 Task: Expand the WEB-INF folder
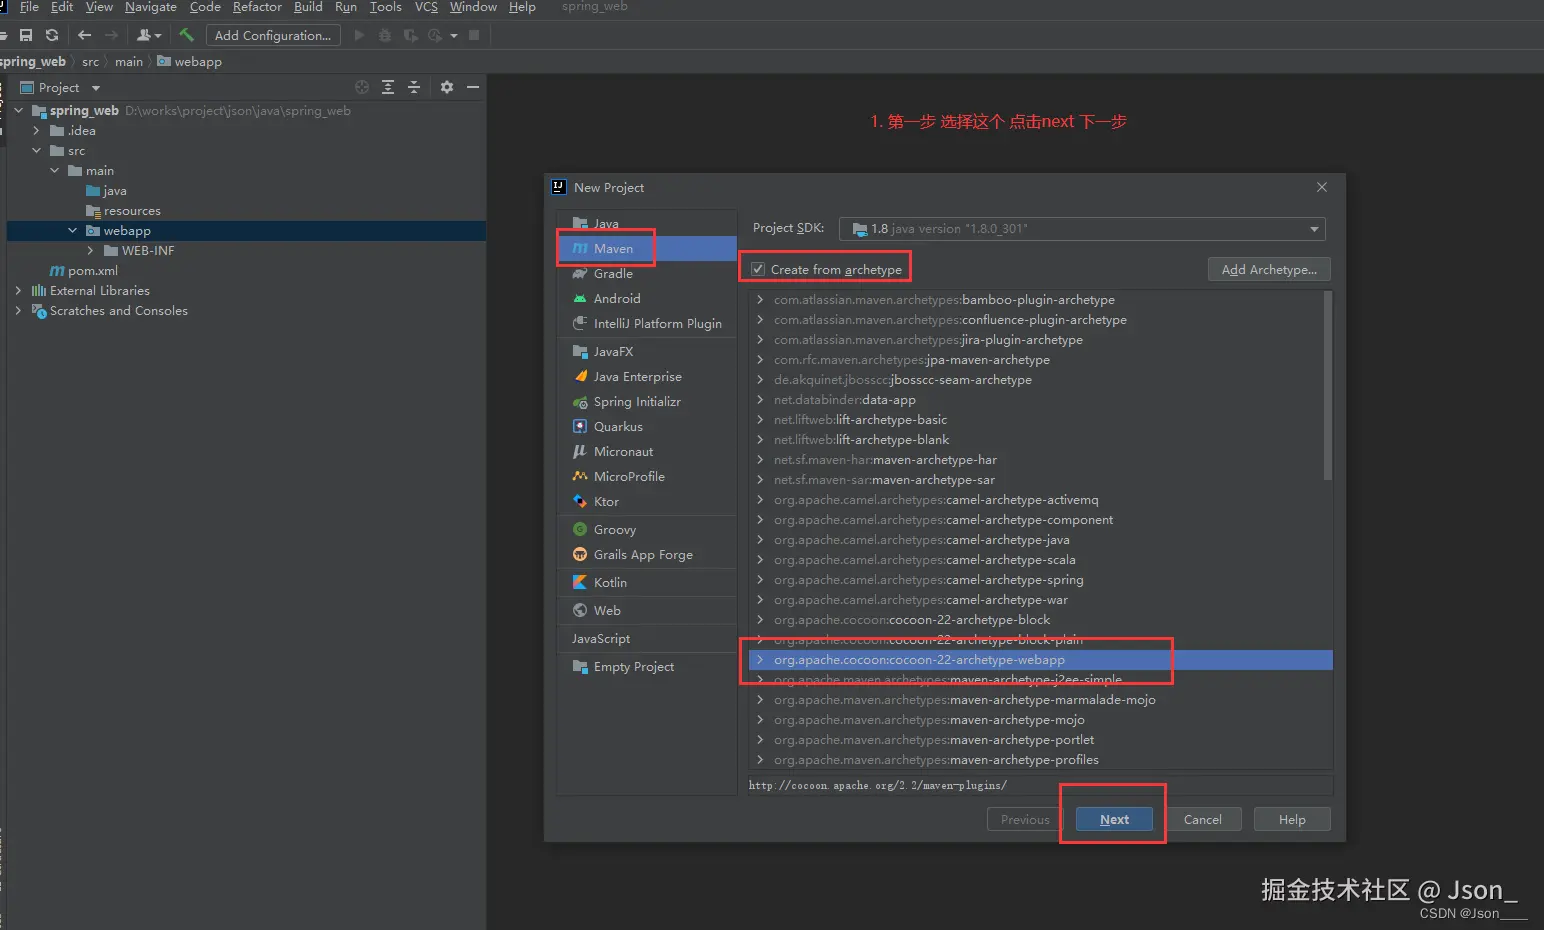click(x=90, y=250)
